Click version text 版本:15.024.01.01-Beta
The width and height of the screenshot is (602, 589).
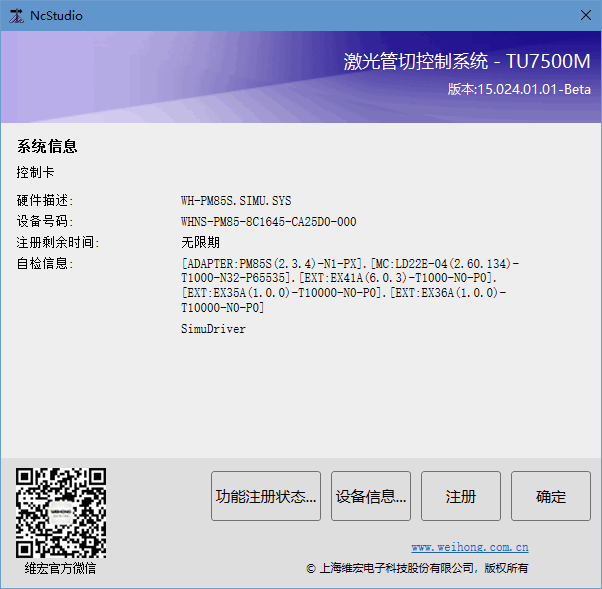[x=519, y=89]
